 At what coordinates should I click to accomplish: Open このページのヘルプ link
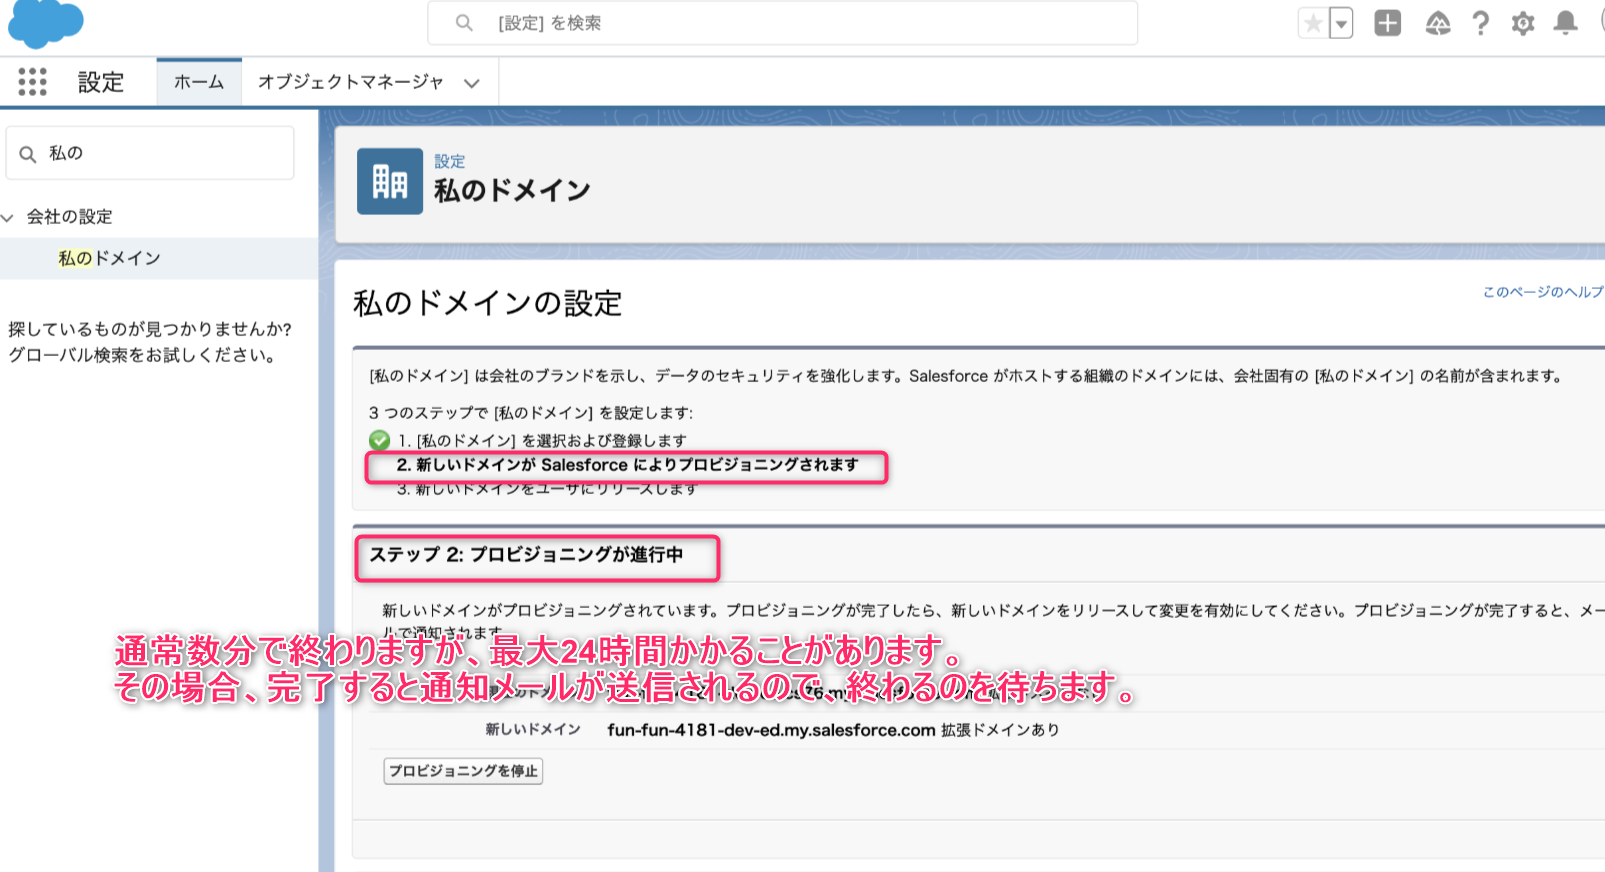(x=1543, y=292)
